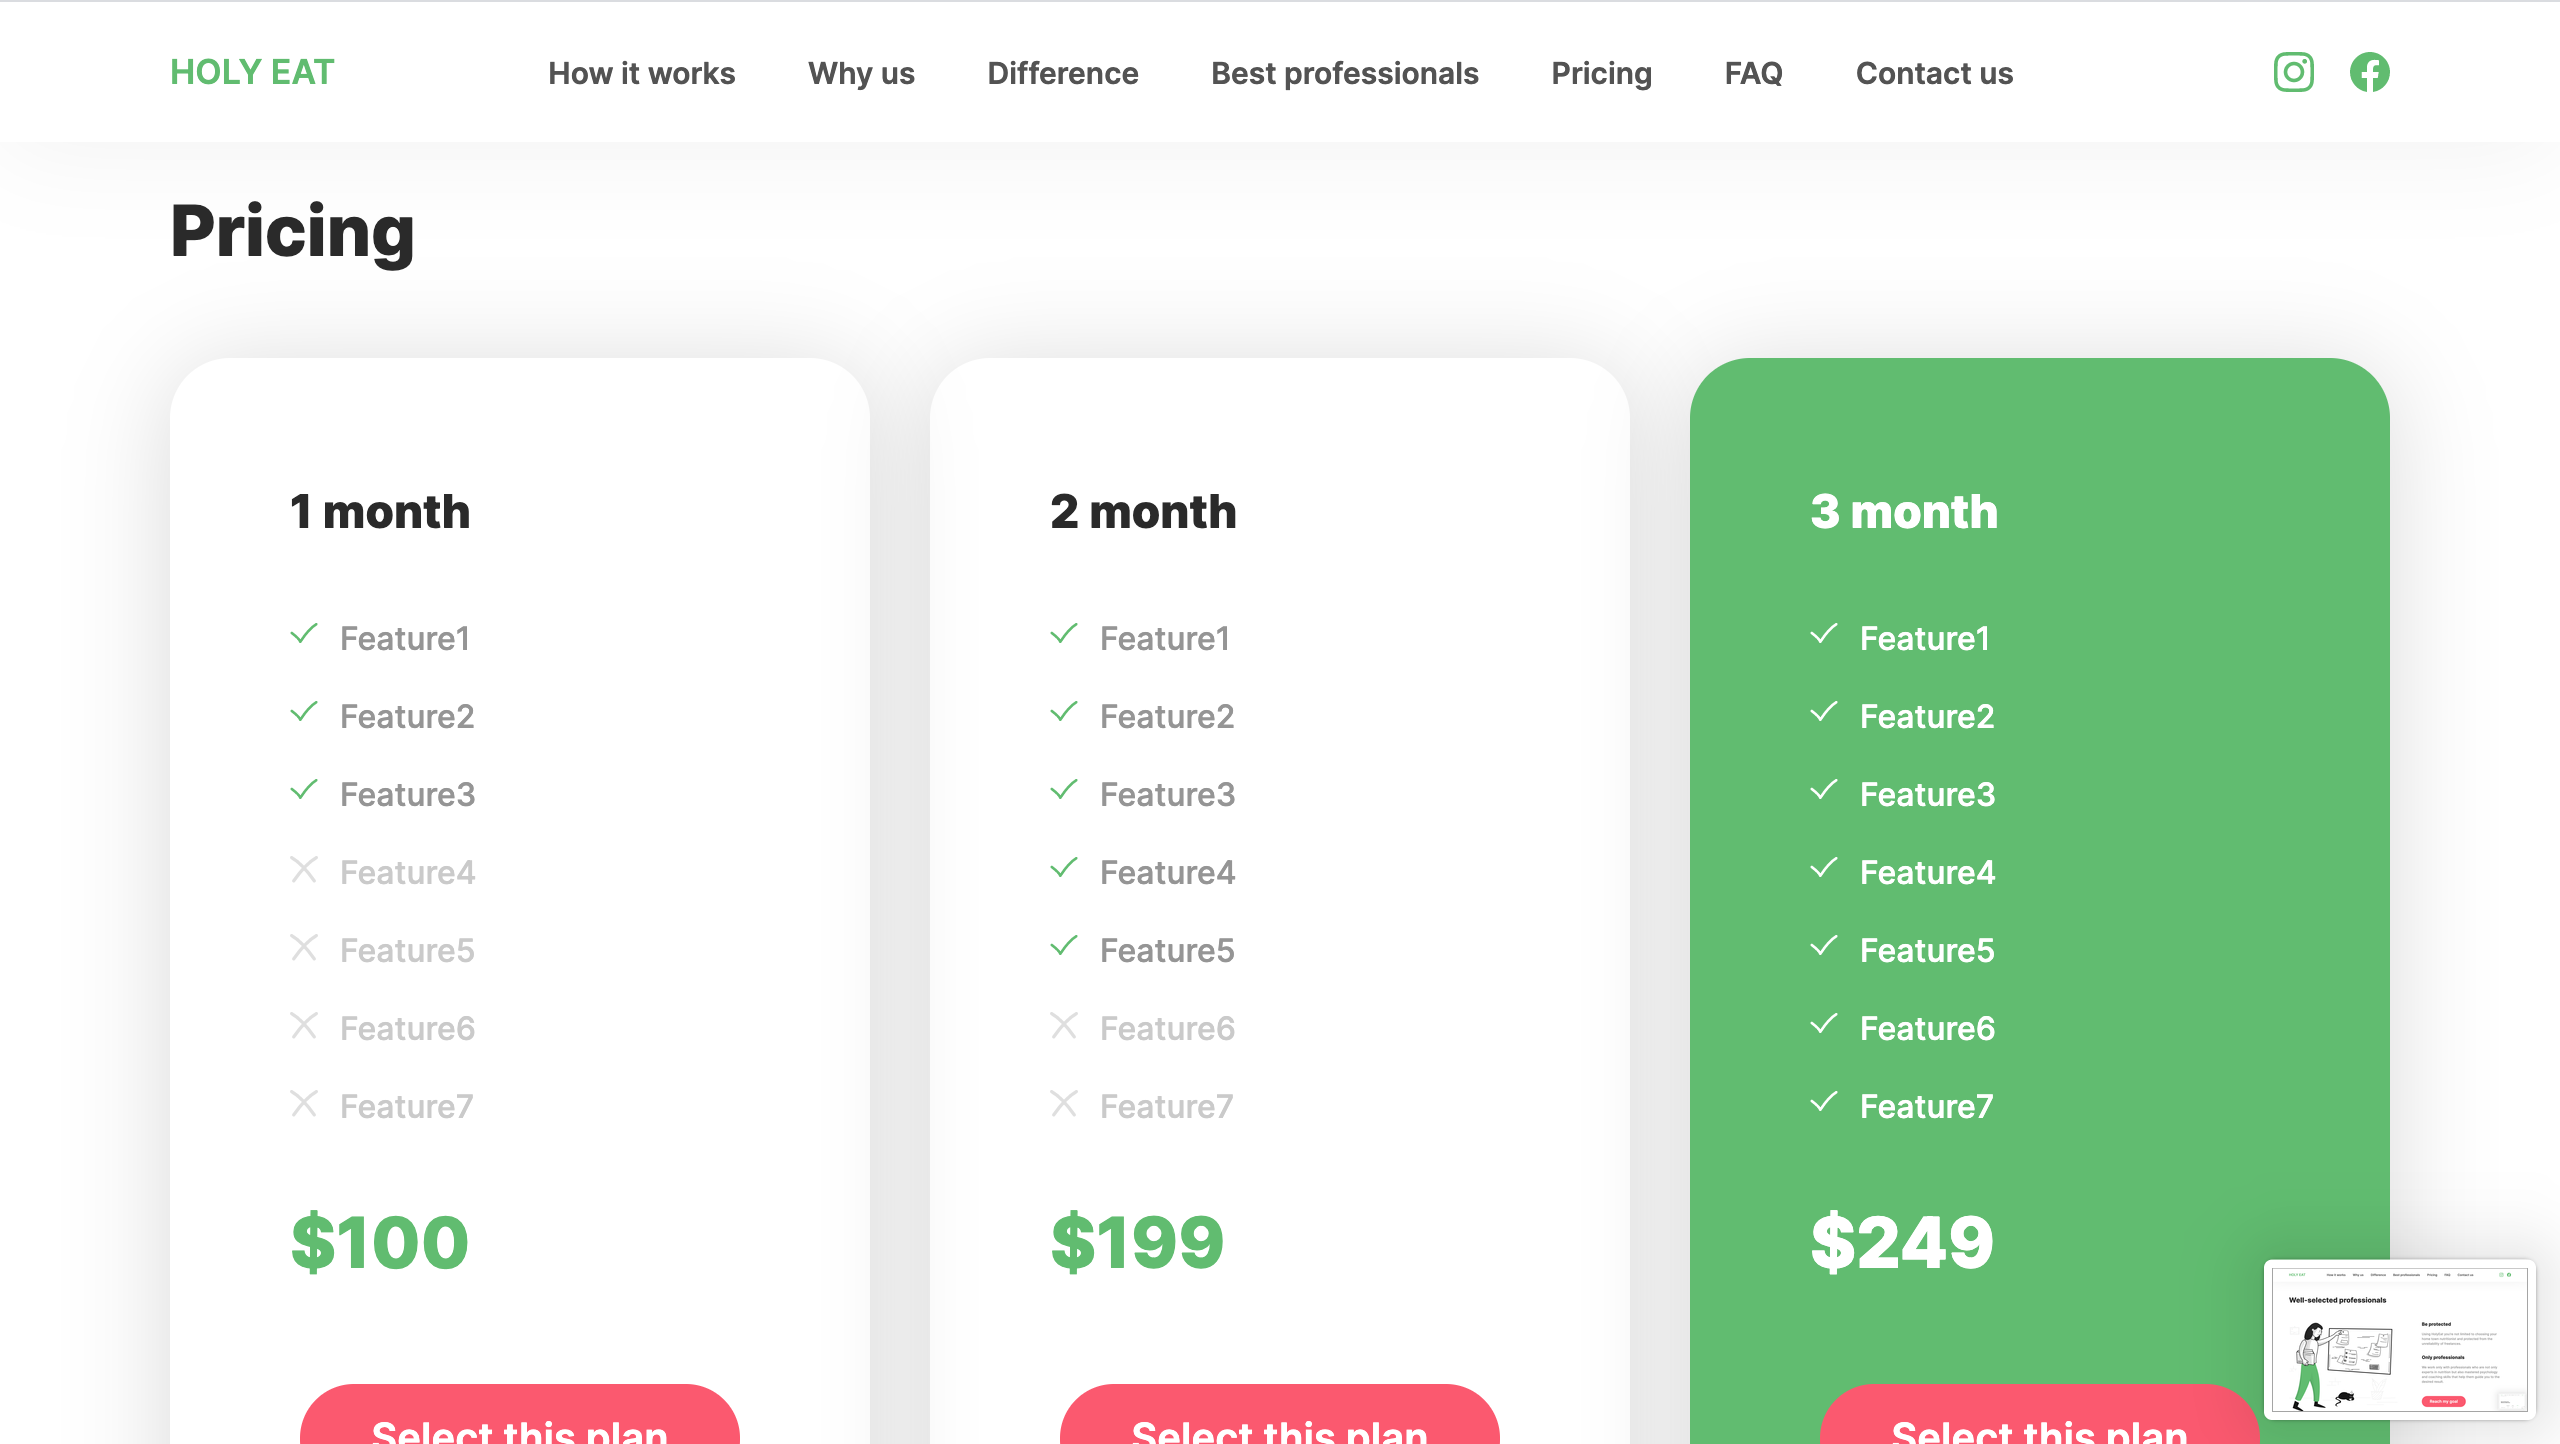Viewport: 2560px width, 1444px height.
Task: Click the cross icon beside Feature7 in 2 month plan
Action: coord(1064,1104)
